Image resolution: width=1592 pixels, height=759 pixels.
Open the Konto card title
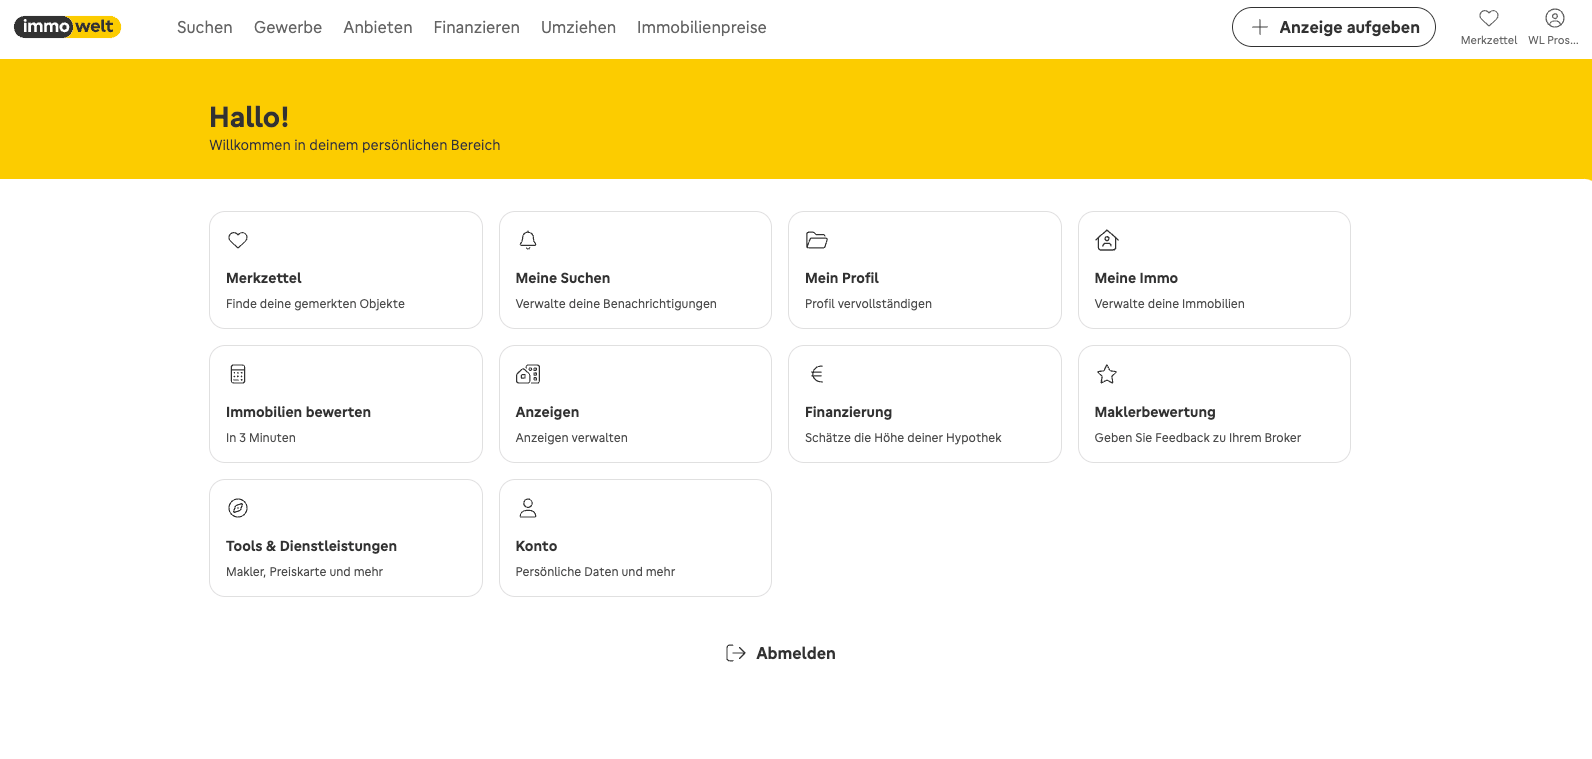coord(536,546)
